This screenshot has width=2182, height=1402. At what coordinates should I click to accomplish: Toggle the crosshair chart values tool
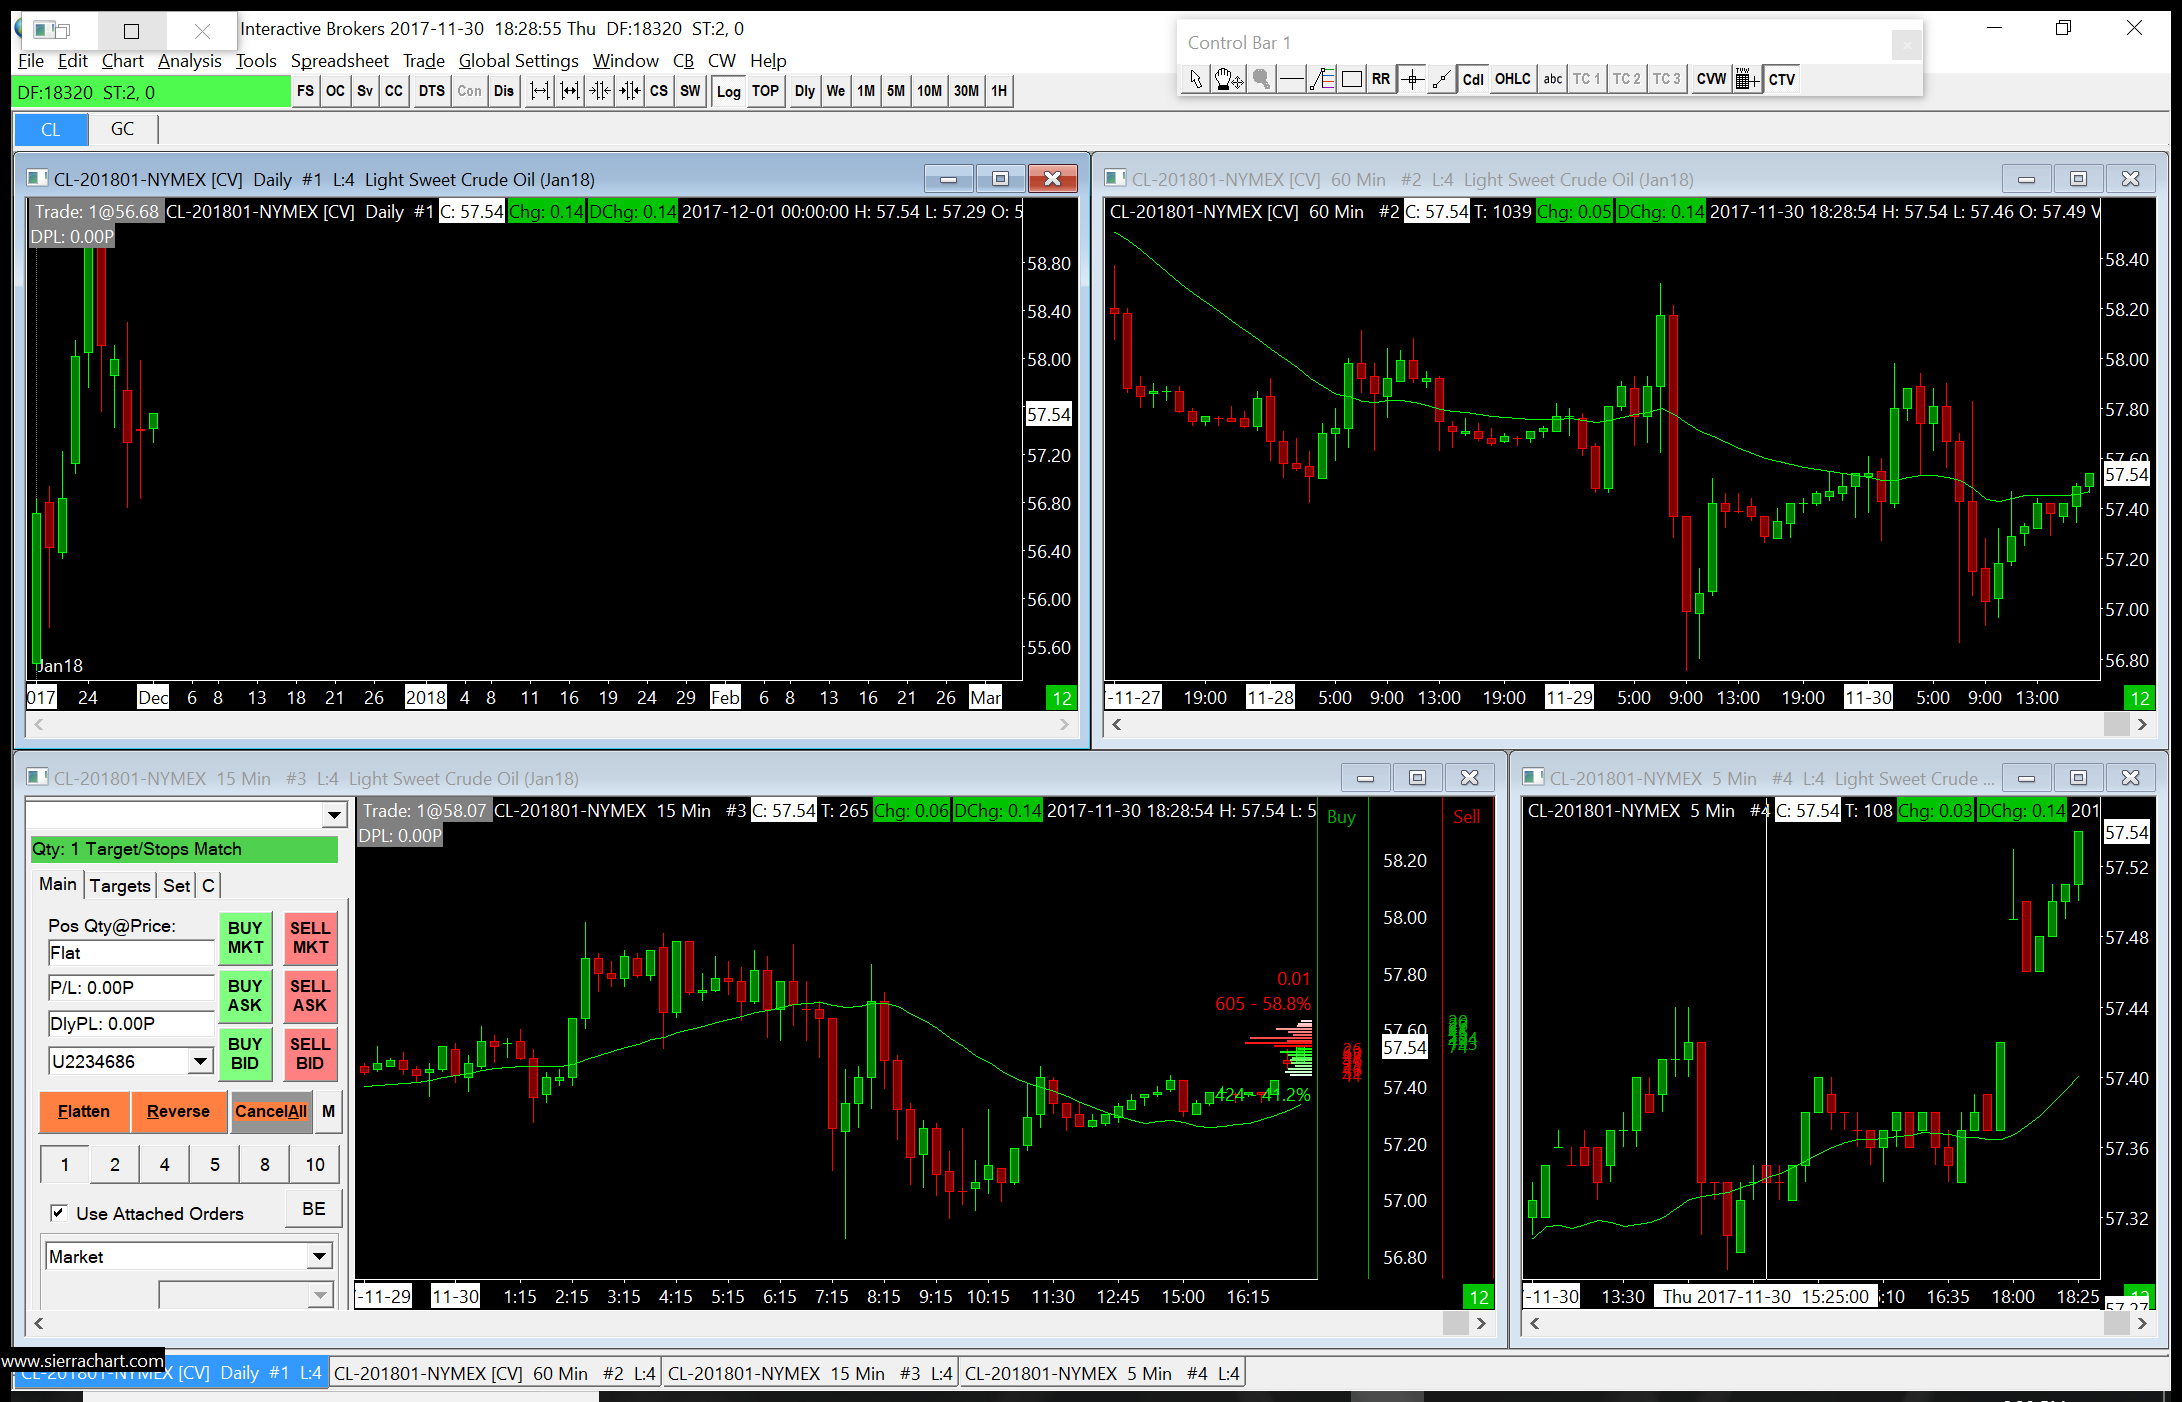pyautogui.click(x=1412, y=79)
